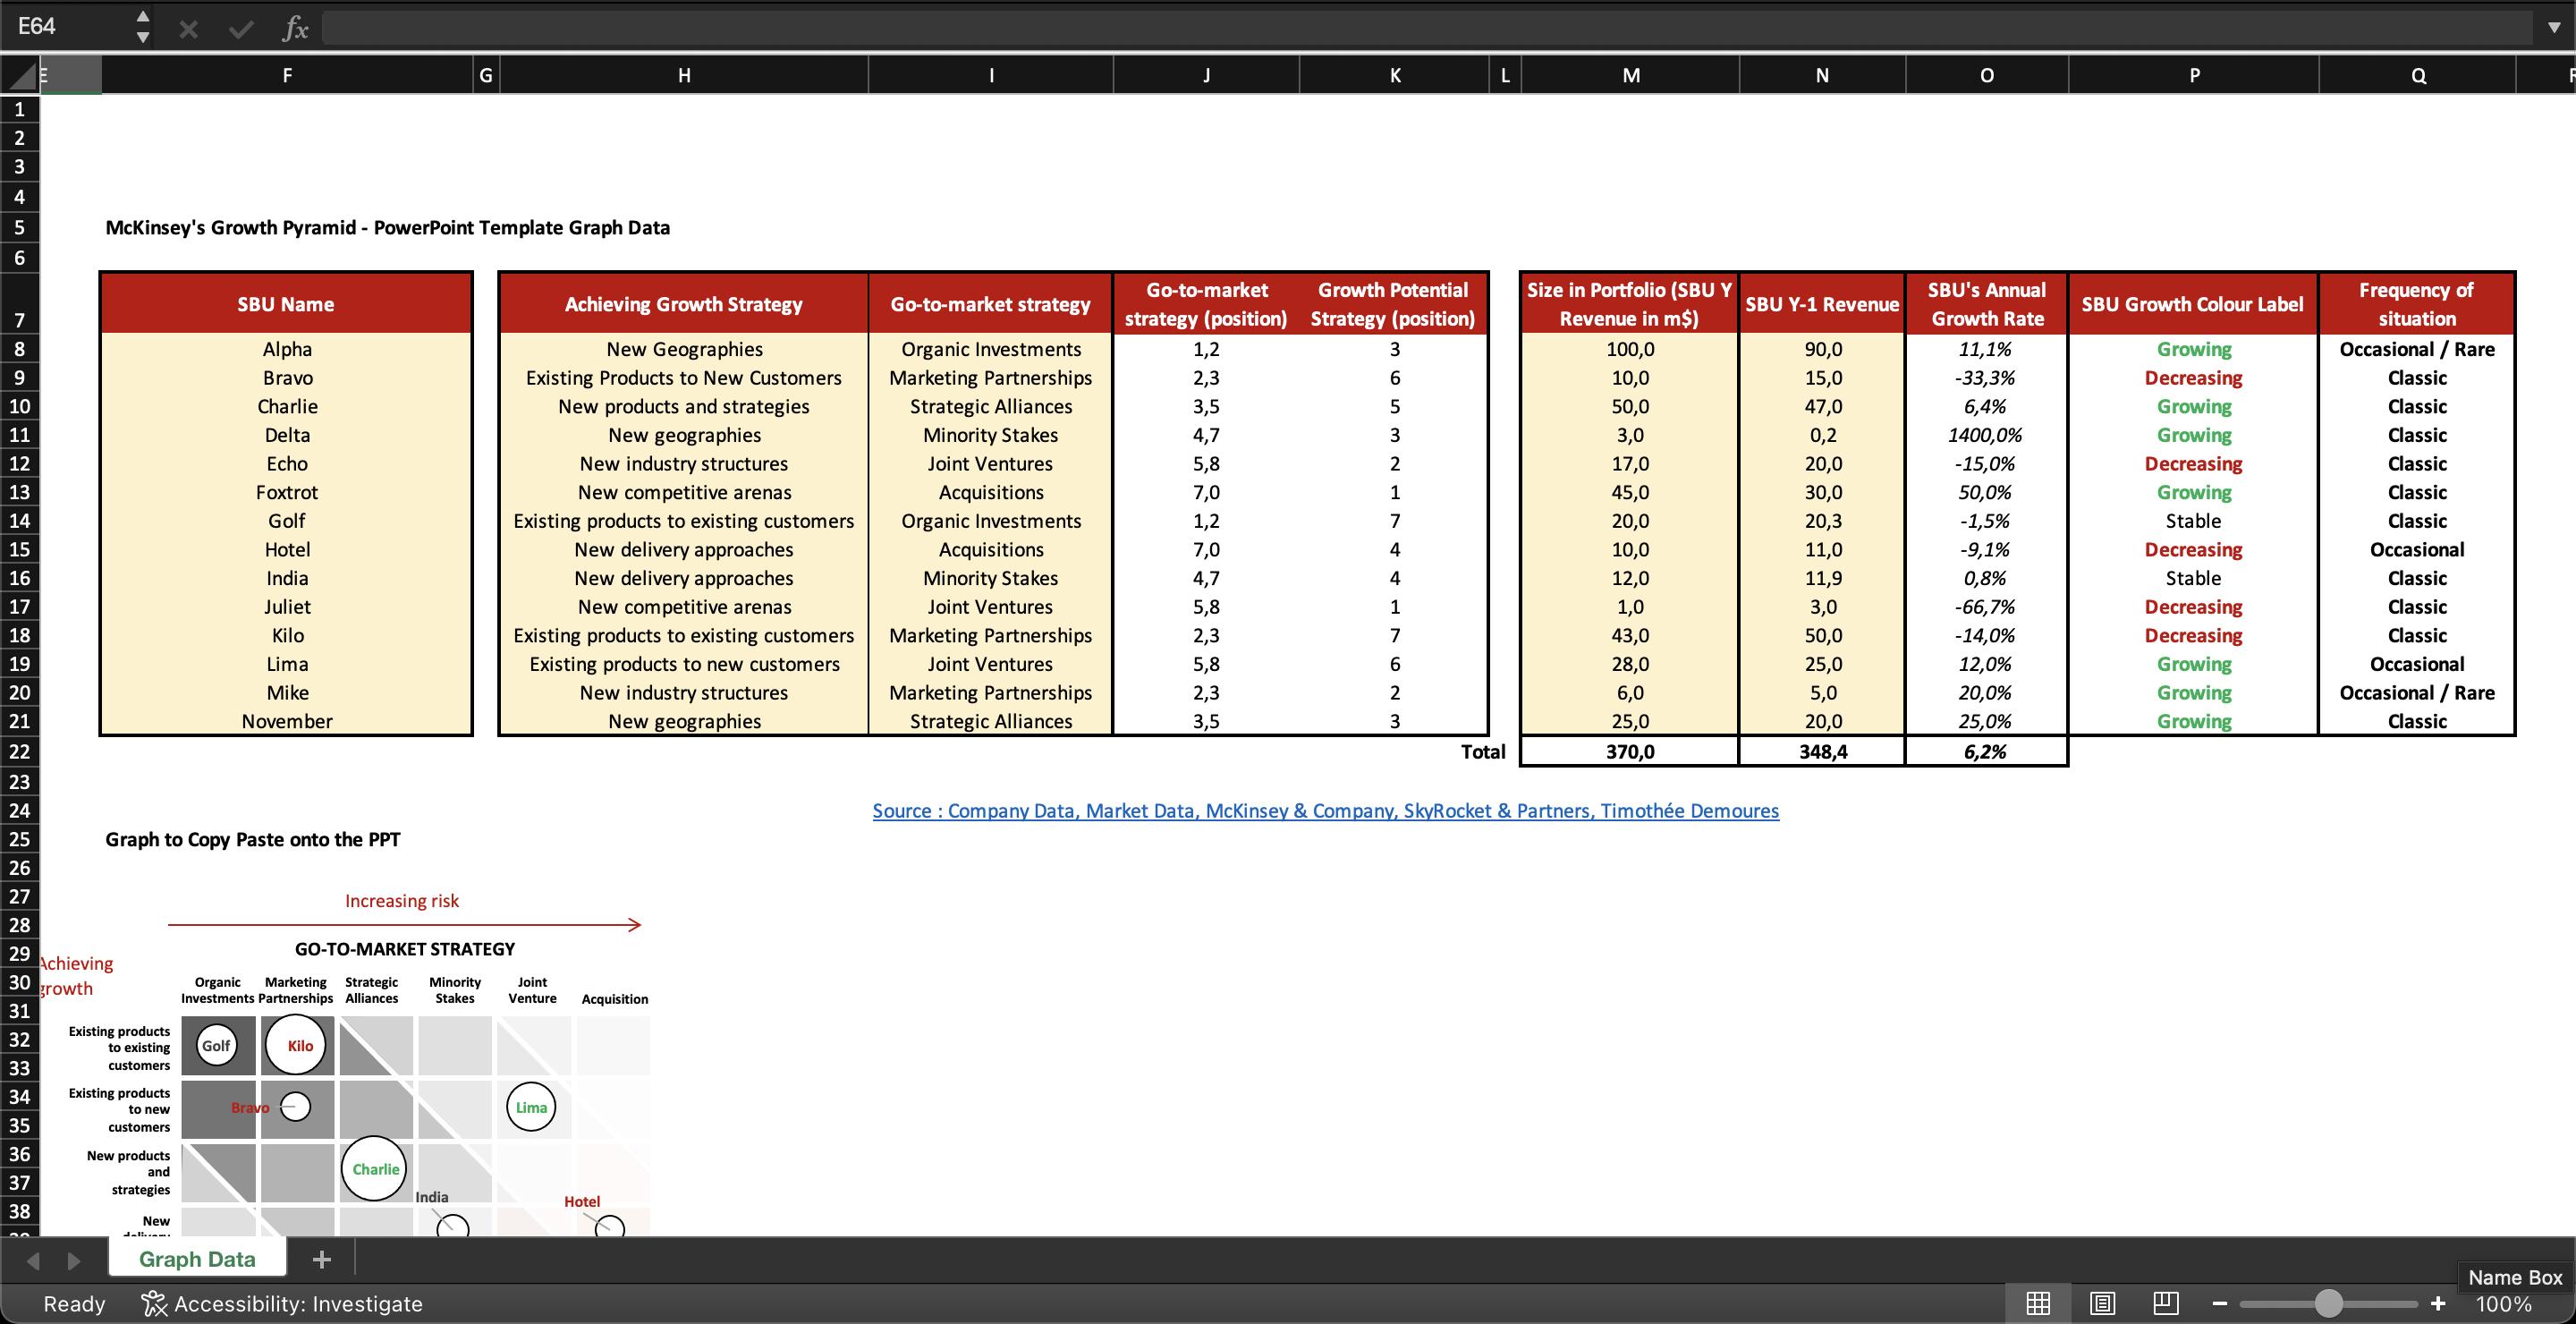Select the Golf bubble in the chart
This screenshot has width=2576, height=1324.
tap(216, 1046)
